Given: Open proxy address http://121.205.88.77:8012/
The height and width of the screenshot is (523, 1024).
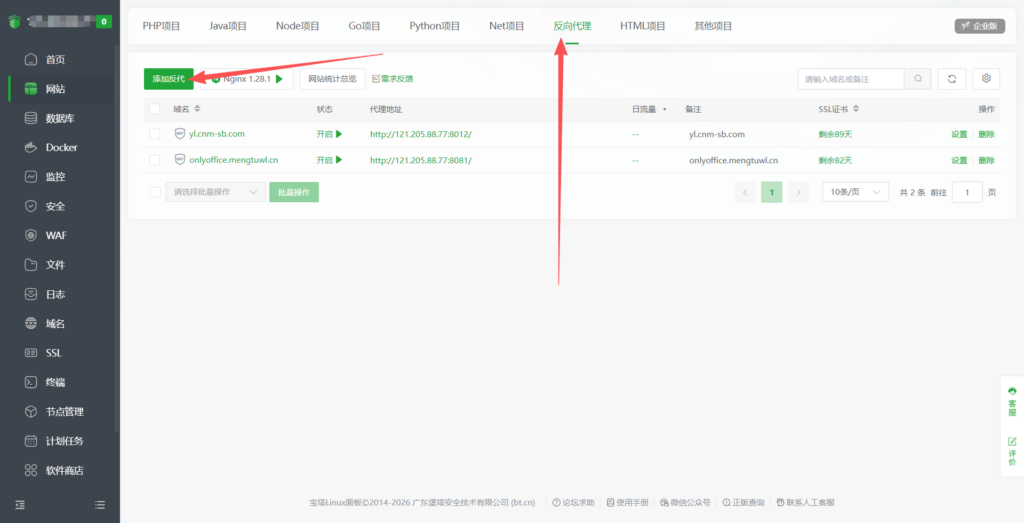Looking at the screenshot, I should pos(421,135).
